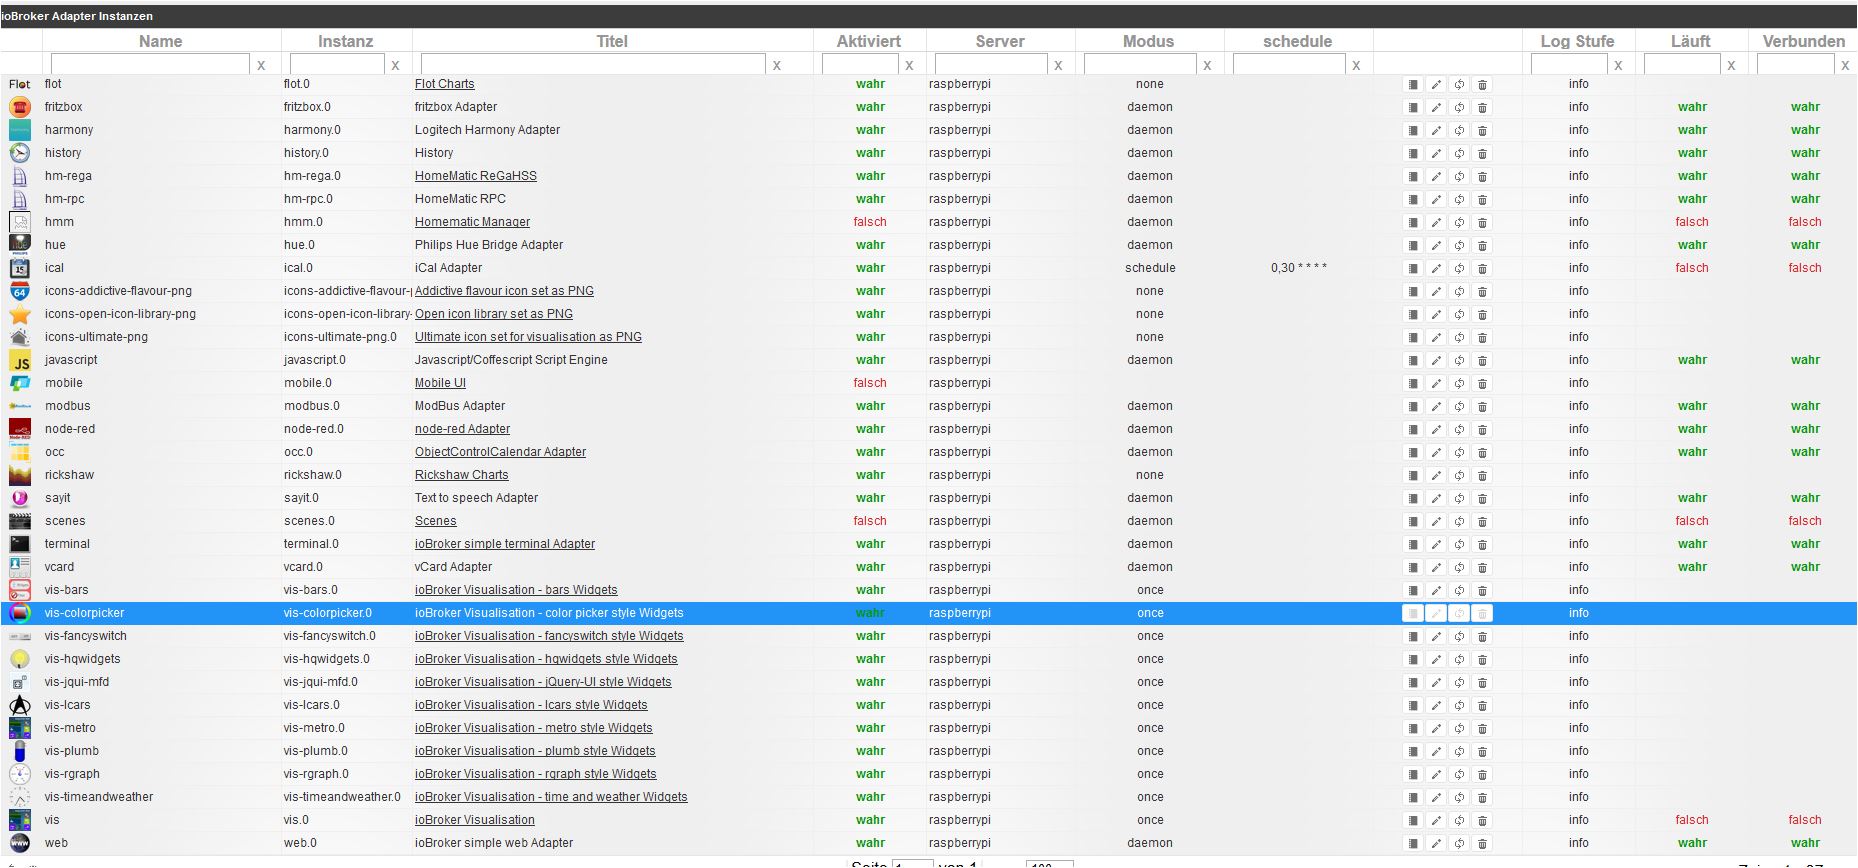Click the 'wahr' Aktiviert cell for modbus

pos(870,406)
